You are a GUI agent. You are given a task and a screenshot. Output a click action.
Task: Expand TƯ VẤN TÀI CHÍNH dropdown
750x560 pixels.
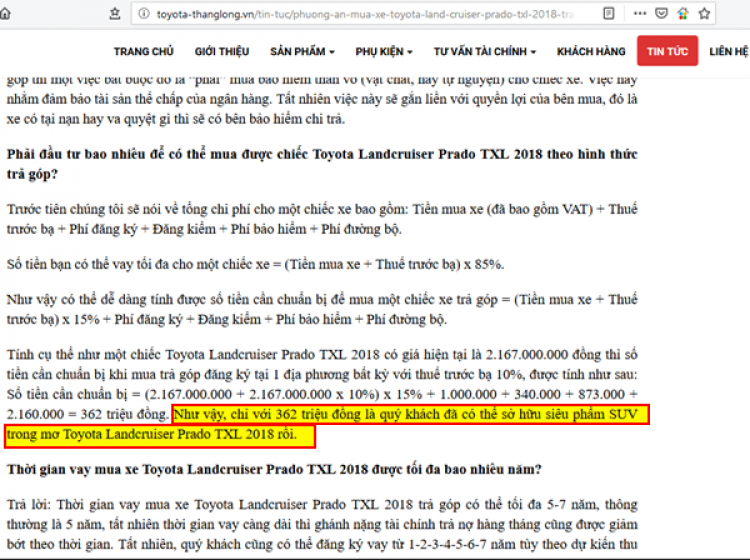tap(485, 51)
